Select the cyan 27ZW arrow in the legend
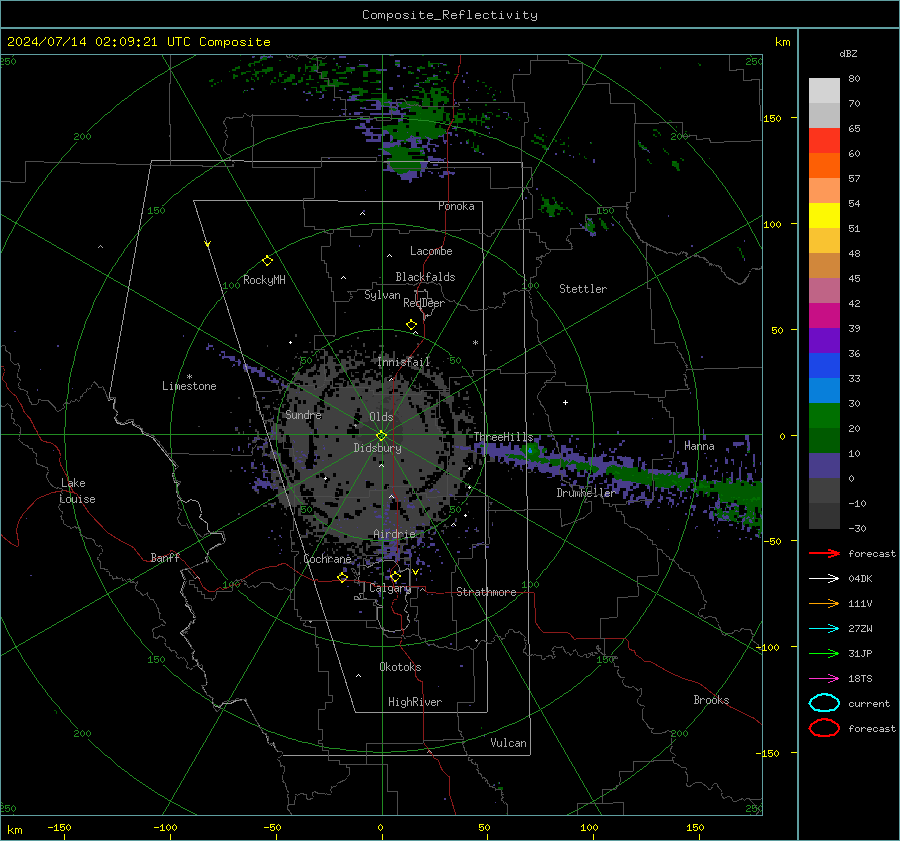900x841 pixels. (x=824, y=629)
